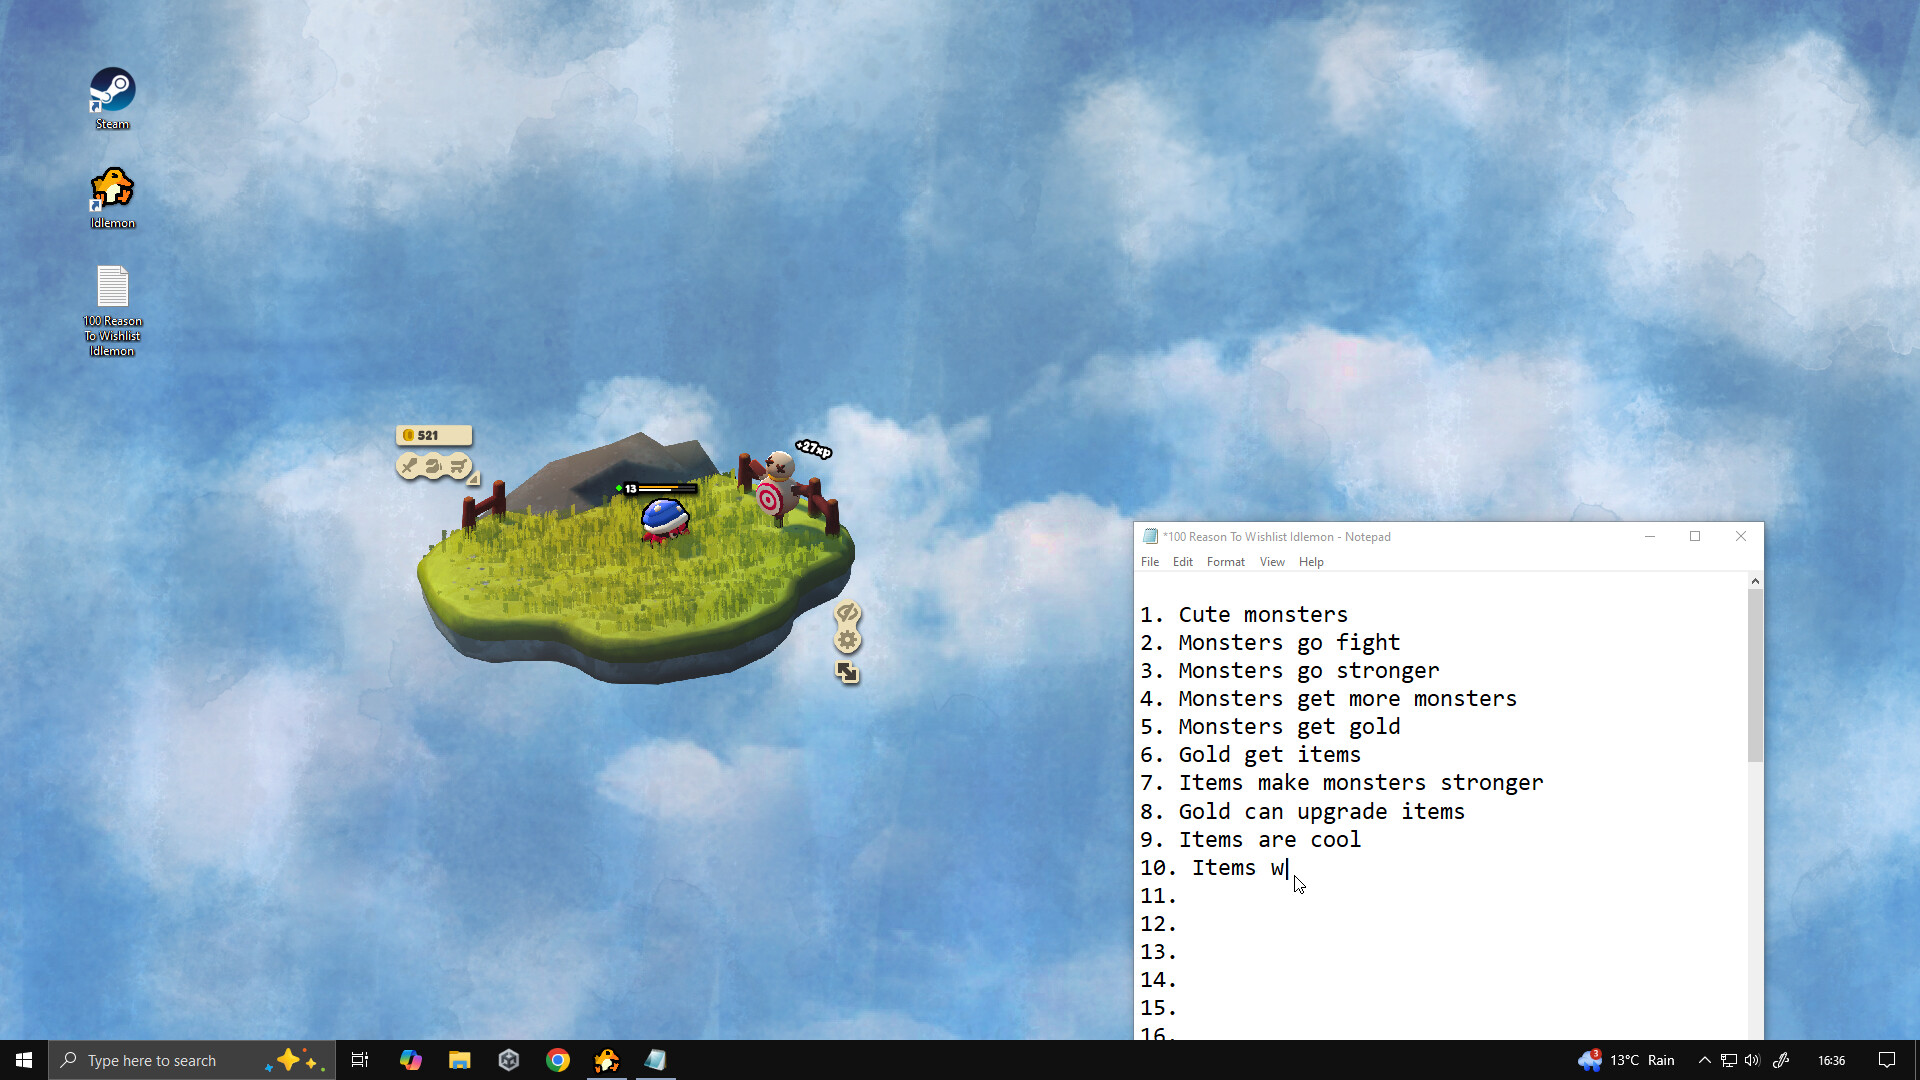This screenshot has height=1080, width=1920.
Task: Expand the small triangle beside cart icon
Action: tap(474, 479)
